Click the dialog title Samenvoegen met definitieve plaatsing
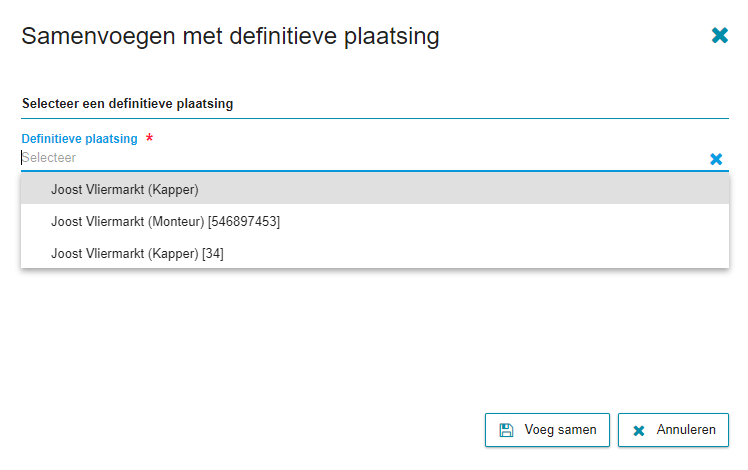Image resolution: width=748 pixels, height=470 pixels. pyautogui.click(x=230, y=36)
